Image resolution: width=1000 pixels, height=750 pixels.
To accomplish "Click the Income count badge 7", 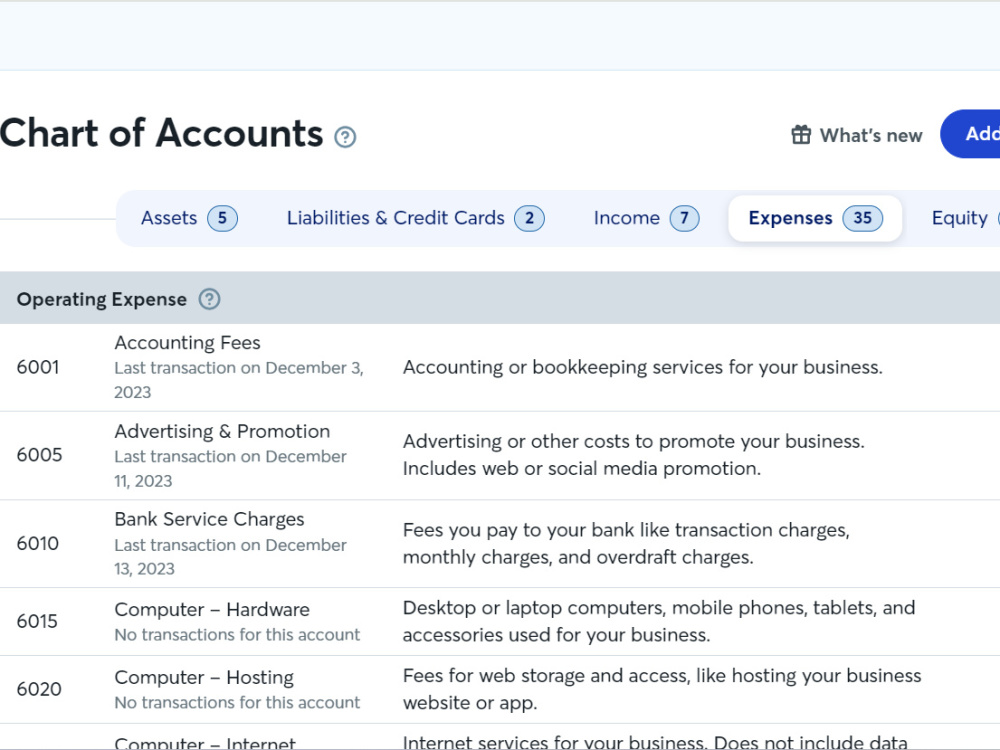I will 684,218.
